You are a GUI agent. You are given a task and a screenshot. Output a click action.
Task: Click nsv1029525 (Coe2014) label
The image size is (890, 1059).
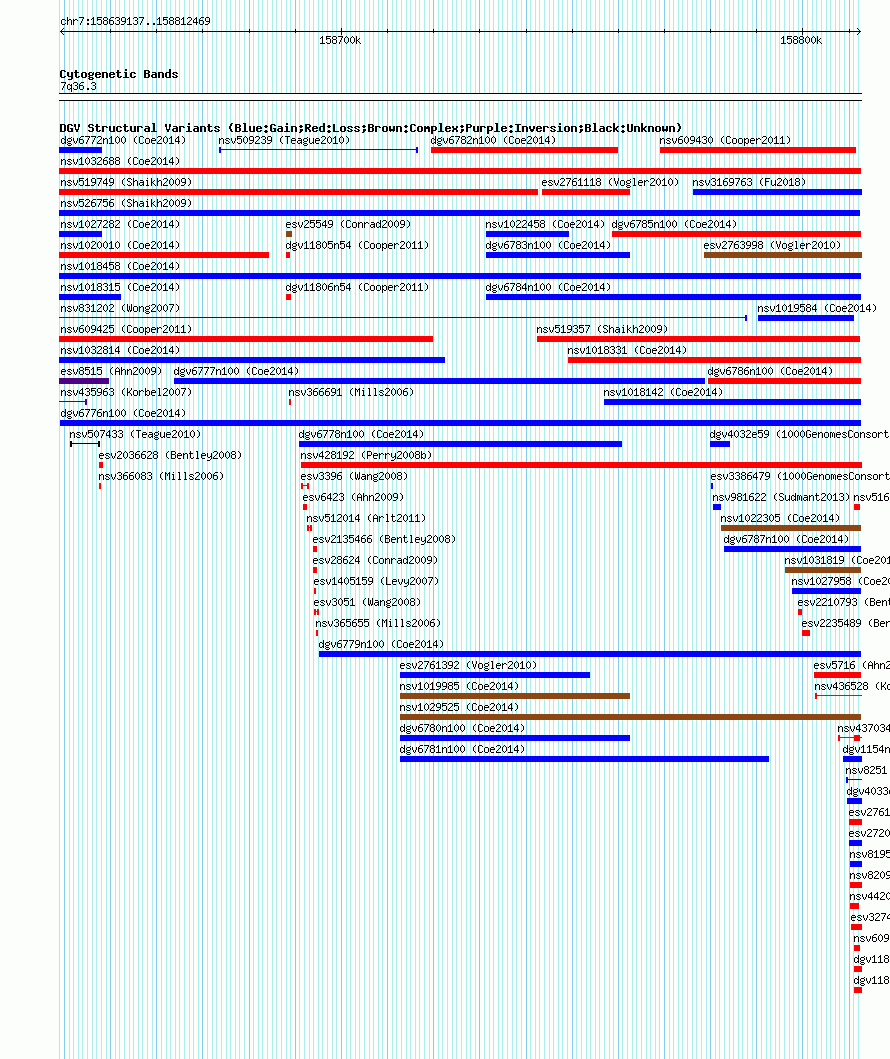459,706
